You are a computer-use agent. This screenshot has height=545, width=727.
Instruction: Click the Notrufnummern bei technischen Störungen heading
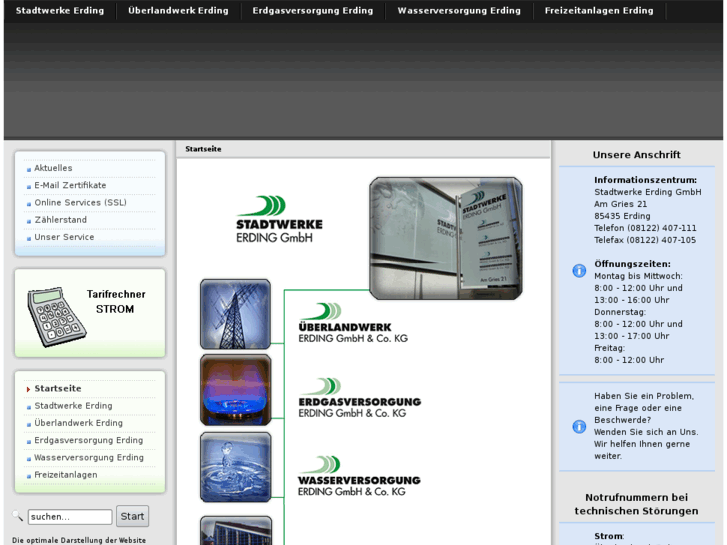click(636, 504)
